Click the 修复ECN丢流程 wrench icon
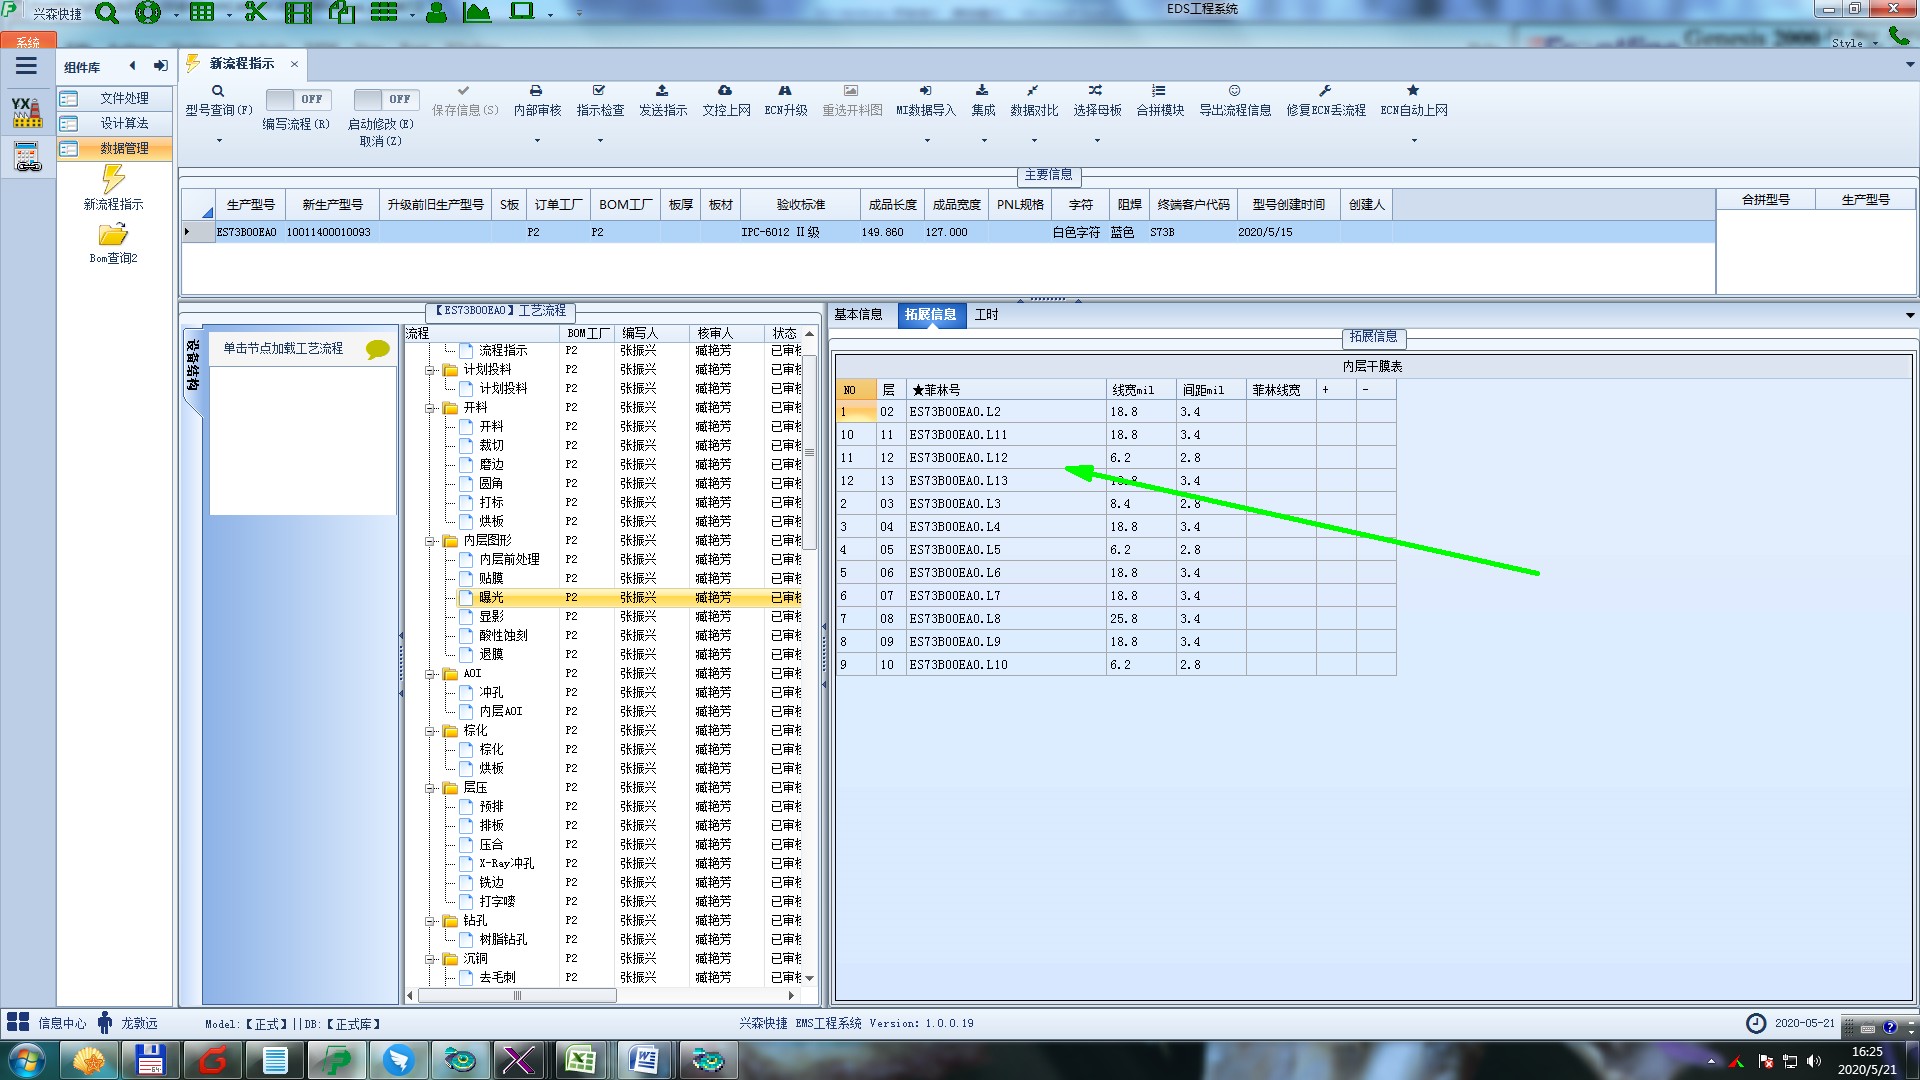 (1325, 91)
